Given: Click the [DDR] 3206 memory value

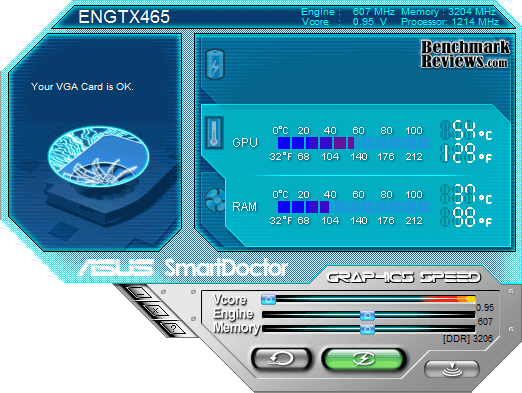Looking at the screenshot, I should click(x=468, y=339).
